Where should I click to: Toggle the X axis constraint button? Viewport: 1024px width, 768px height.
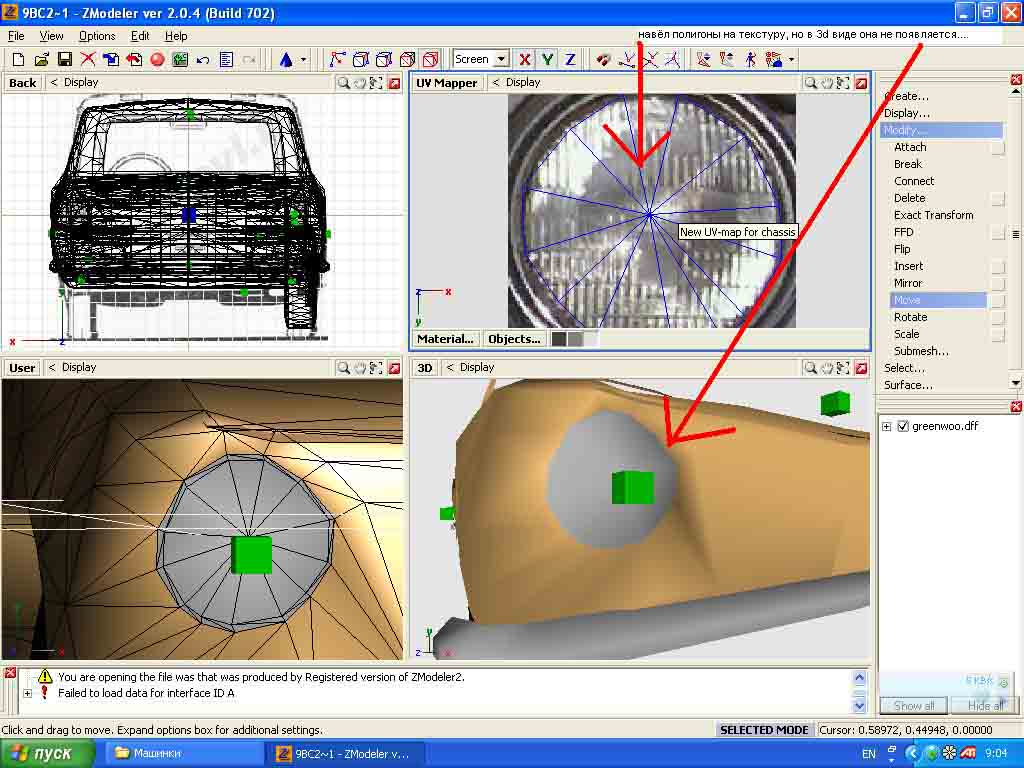524,60
